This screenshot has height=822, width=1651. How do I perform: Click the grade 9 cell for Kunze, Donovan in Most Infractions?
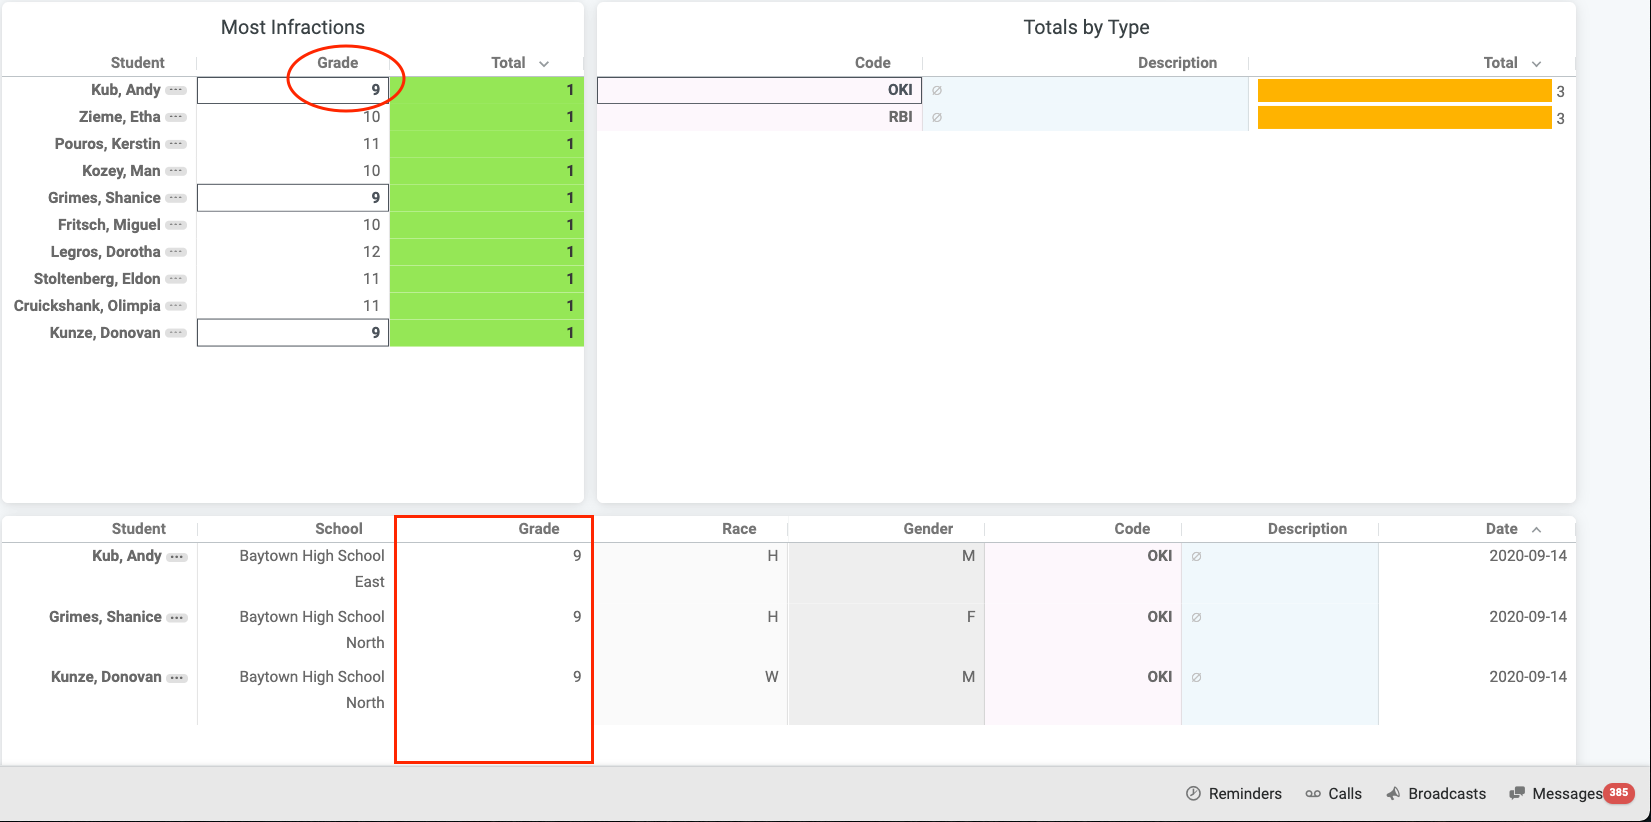click(293, 333)
